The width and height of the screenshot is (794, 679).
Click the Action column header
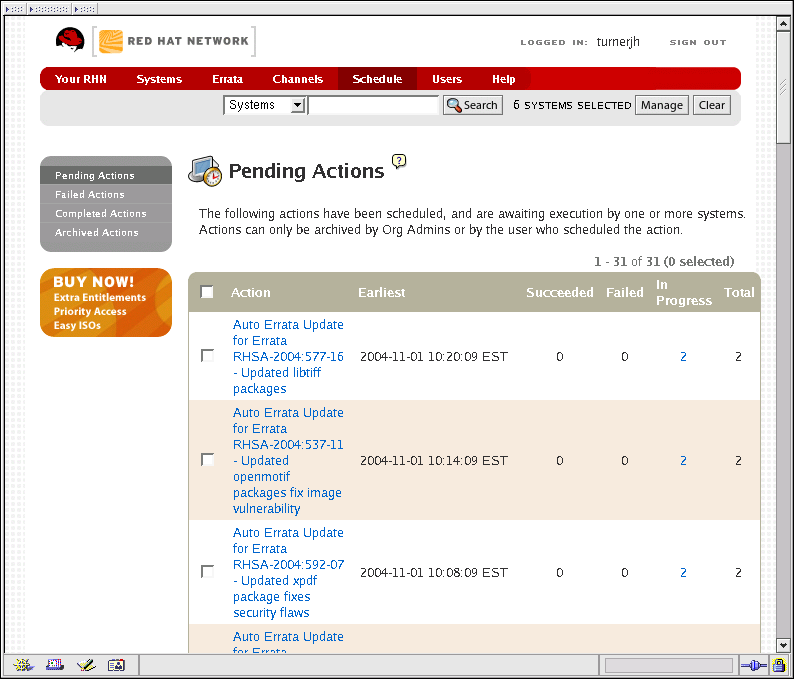point(251,293)
